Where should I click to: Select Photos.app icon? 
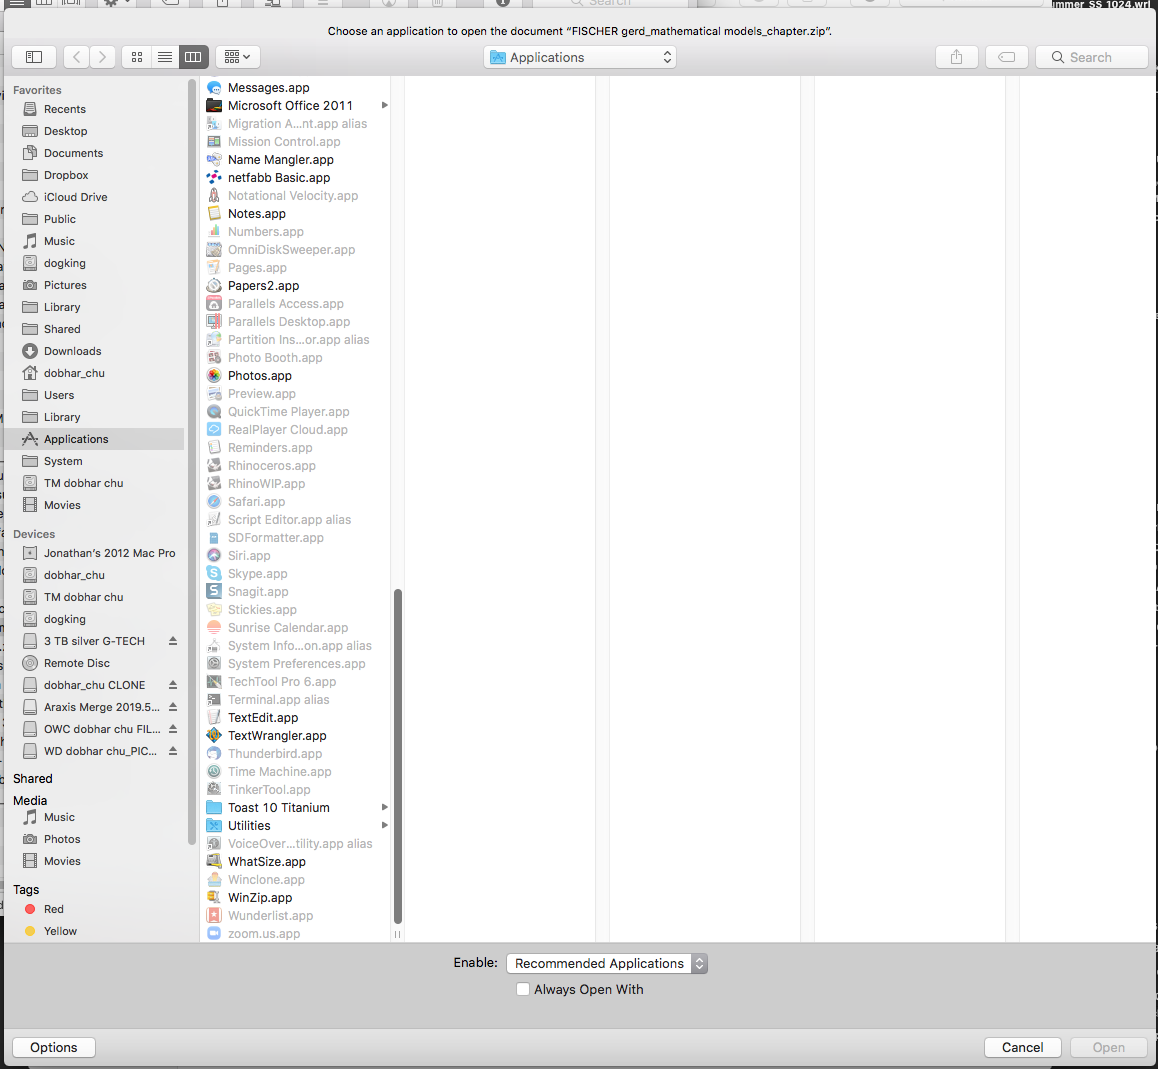[214, 375]
